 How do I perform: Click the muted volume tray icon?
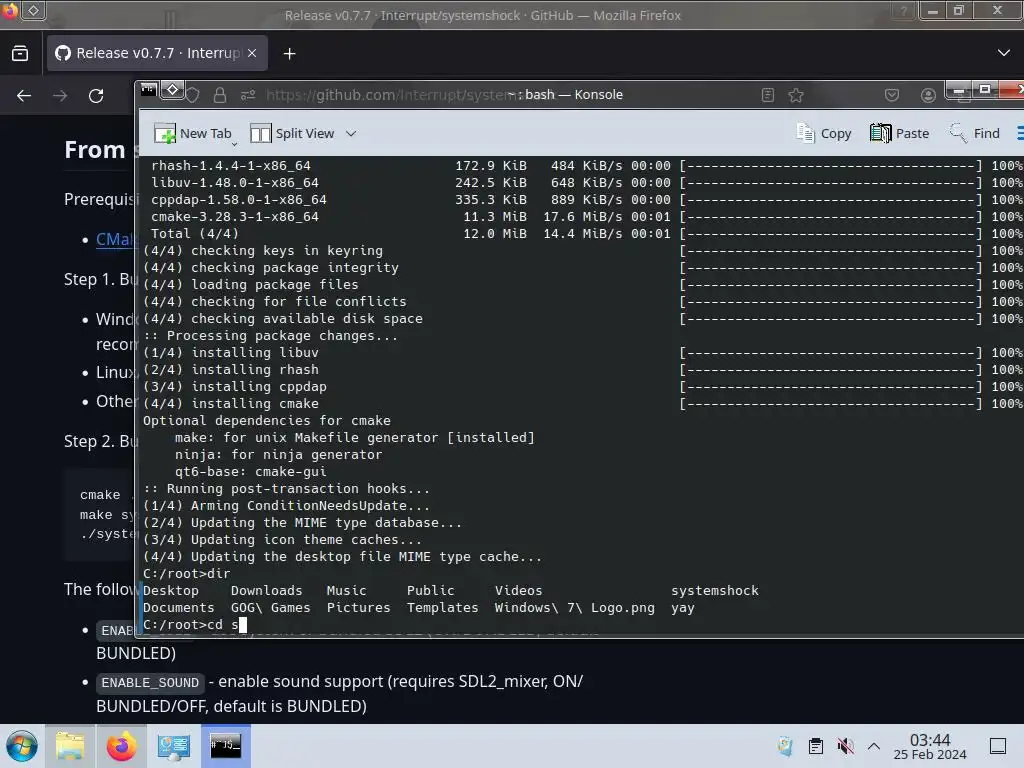pyautogui.click(x=845, y=746)
